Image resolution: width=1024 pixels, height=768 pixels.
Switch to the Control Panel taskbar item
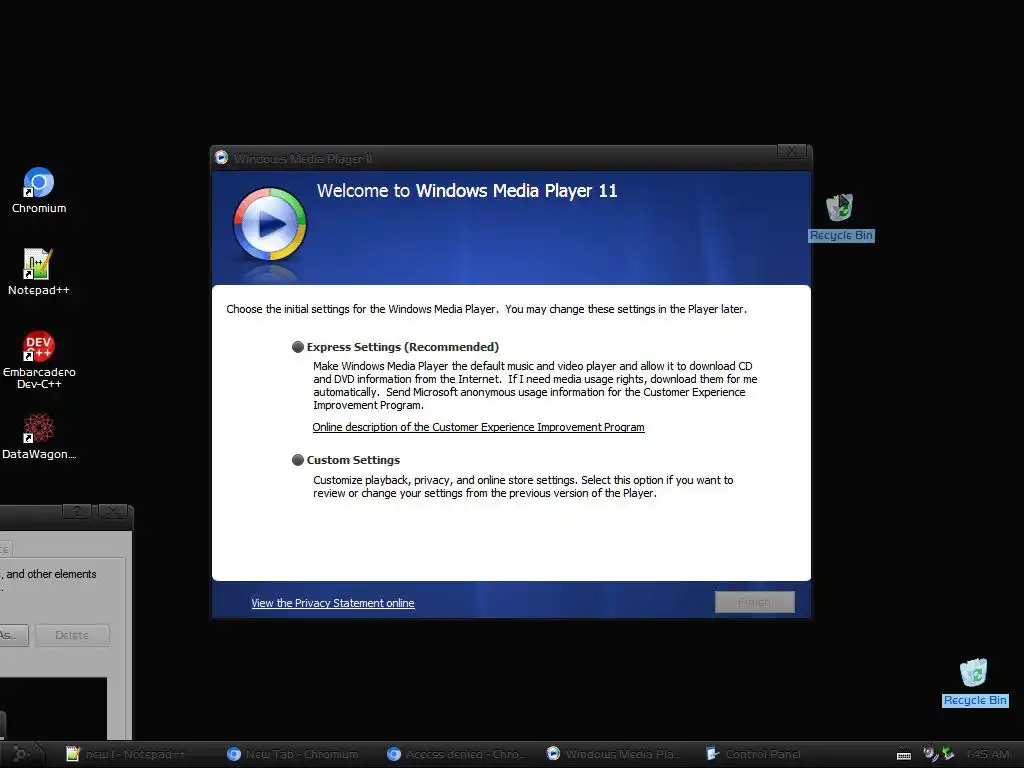[x=754, y=754]
